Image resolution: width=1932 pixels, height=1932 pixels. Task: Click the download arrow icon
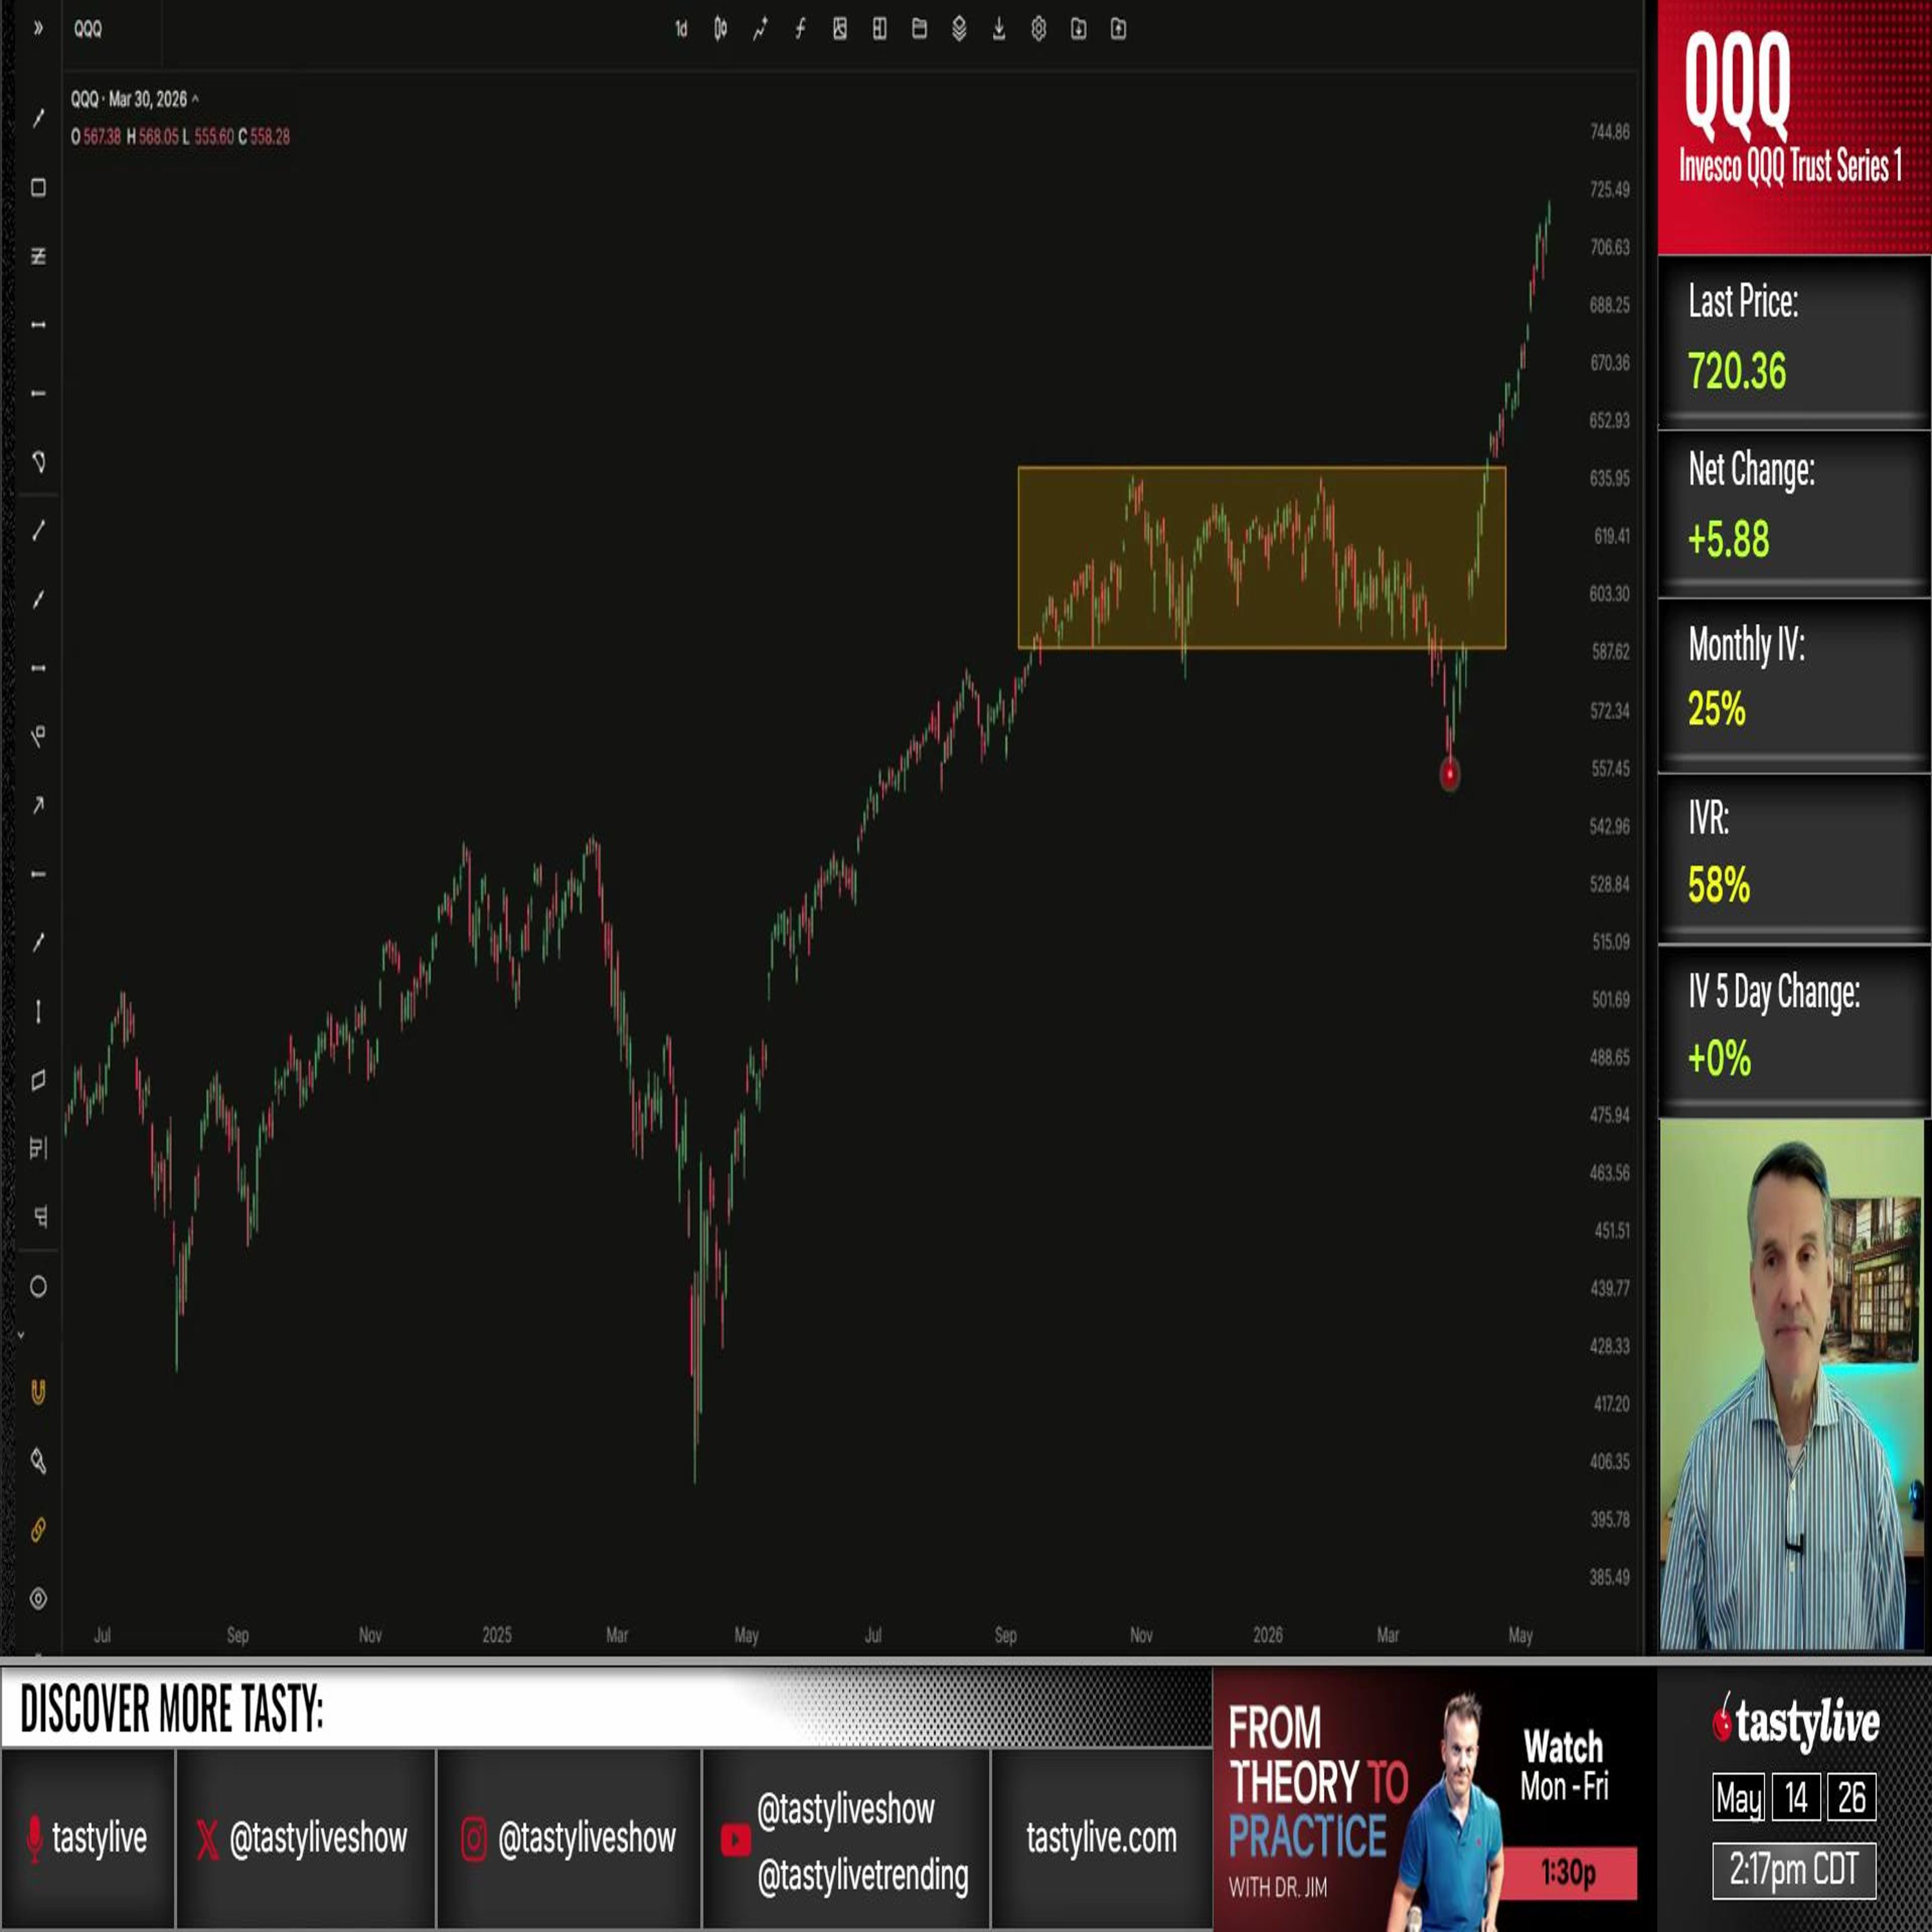pyautogui.click(x=999, y=29)
